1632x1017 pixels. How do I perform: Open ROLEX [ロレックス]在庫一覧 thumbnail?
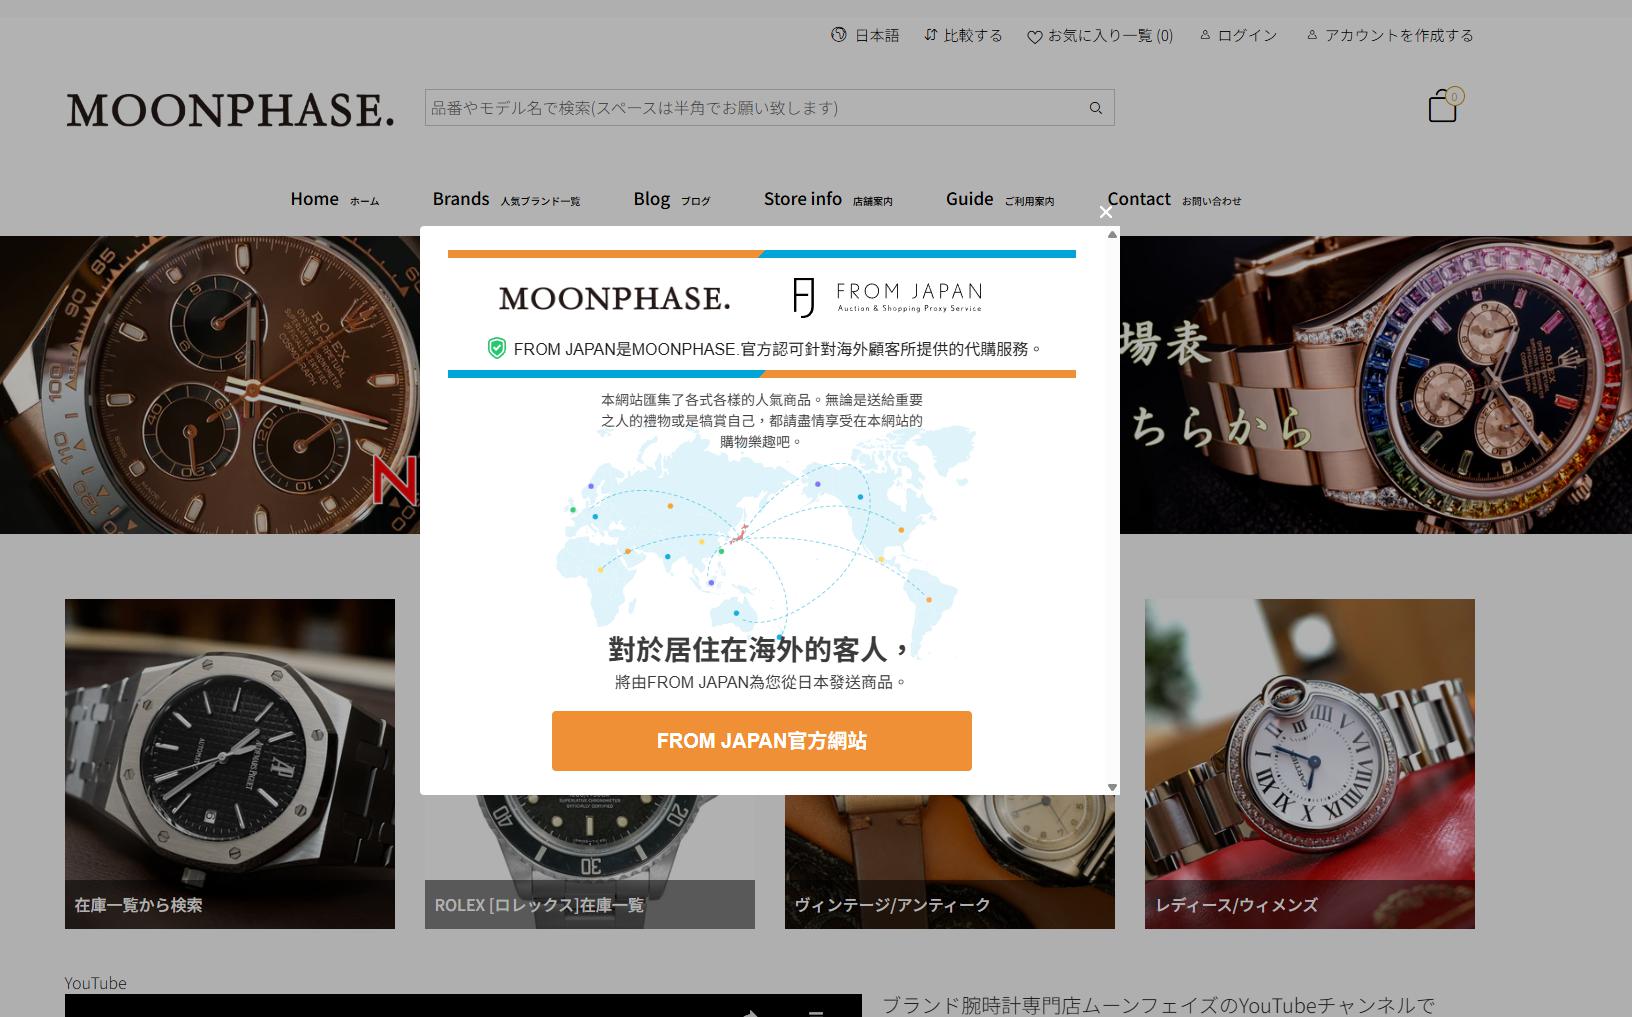tap(590, 862)
